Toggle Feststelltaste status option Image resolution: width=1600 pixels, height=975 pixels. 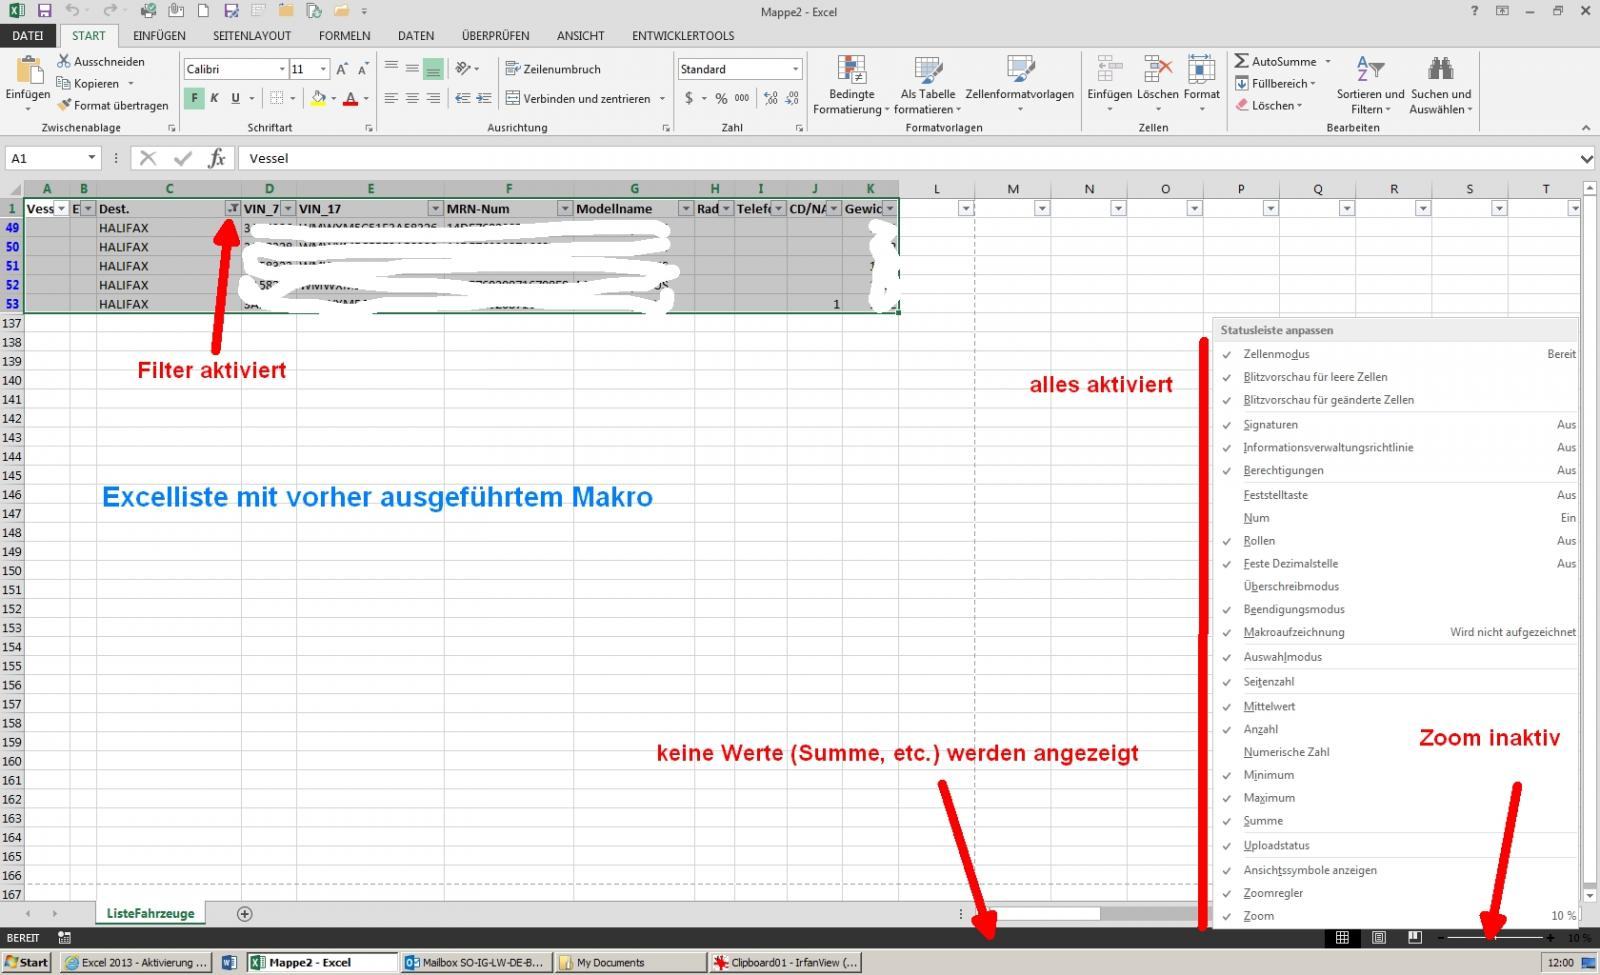click(x=1396, y=495)
